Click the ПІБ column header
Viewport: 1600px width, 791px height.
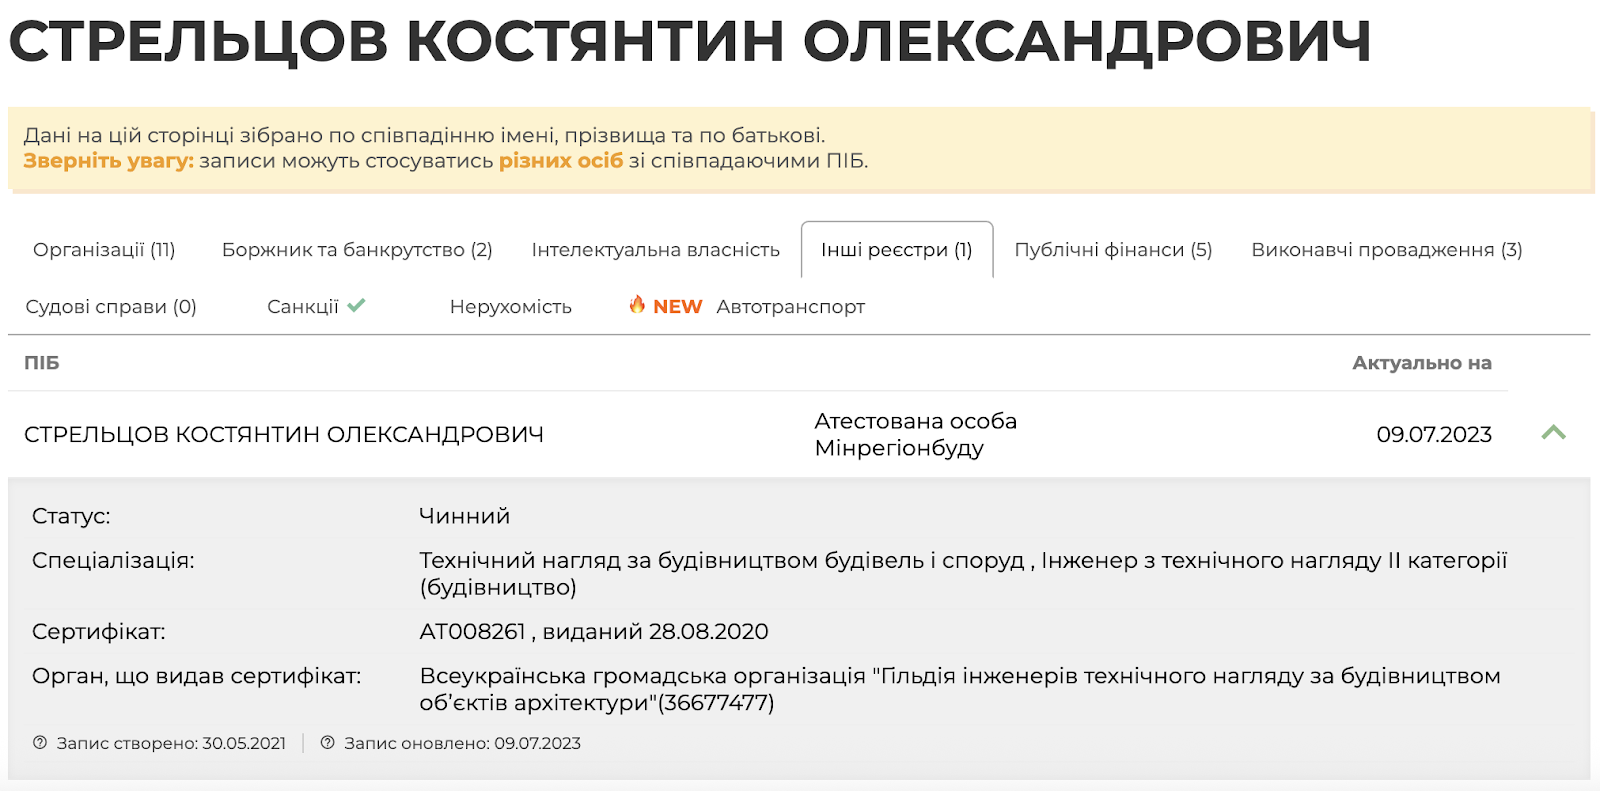pyautogui.click(x=42, y=363)
